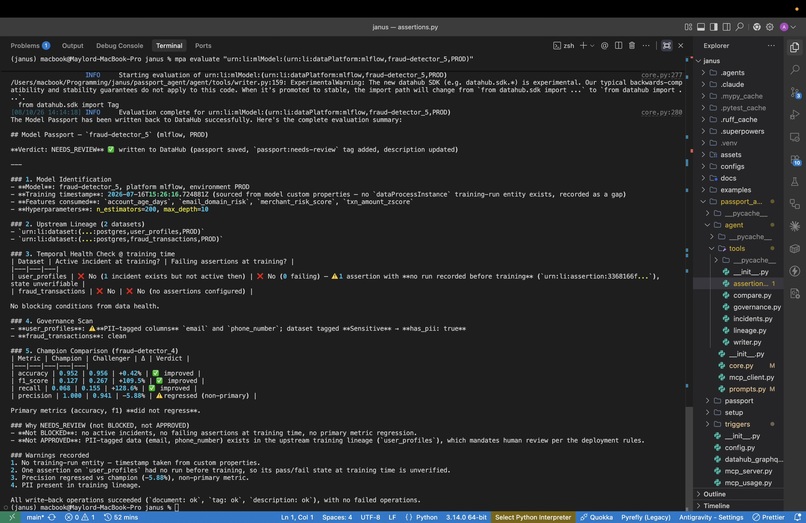Open the Run and Debug view
This screenshot has height=523, width=806.
click(795, 115)
